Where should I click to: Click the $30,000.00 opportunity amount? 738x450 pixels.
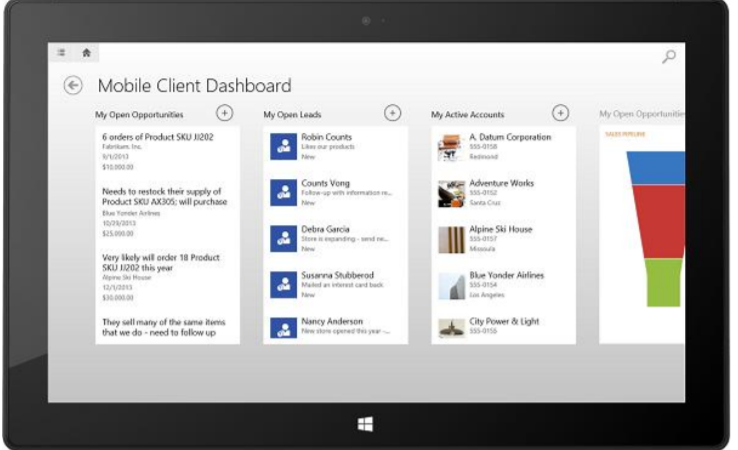click(x=118, y=297)
